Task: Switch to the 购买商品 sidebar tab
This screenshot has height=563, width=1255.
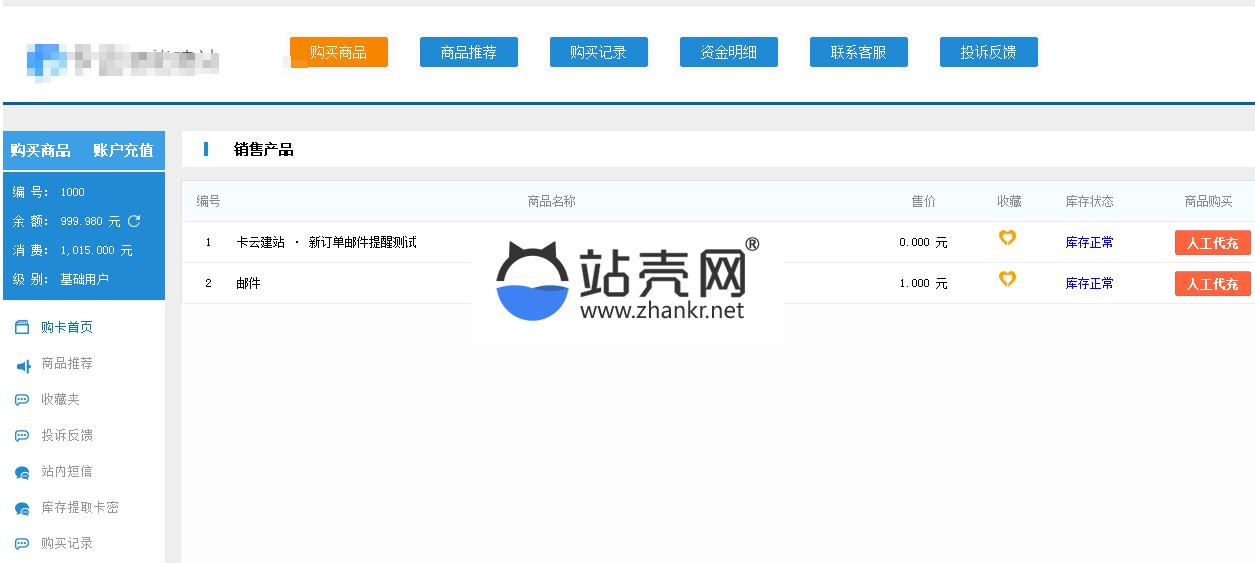Action: (41, 150)
